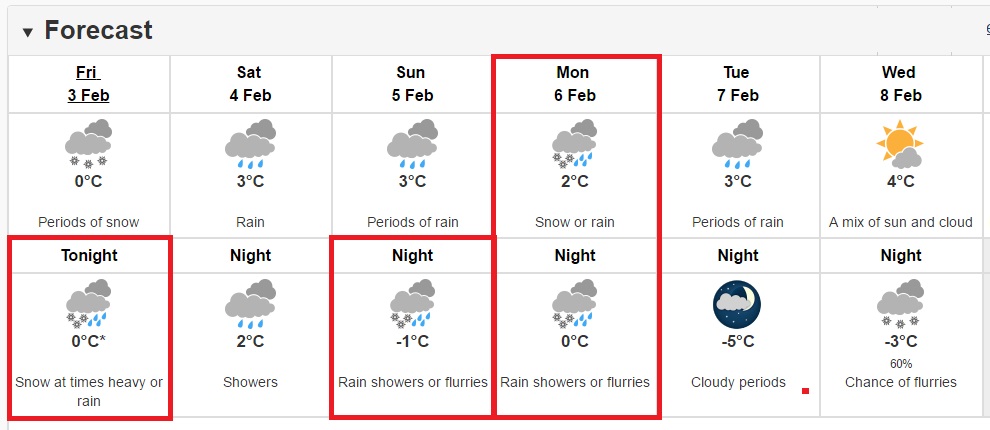The width and height of the screenshot is (990, 430).
Task: Click the Monday night flurries icon
Action: [x=574, y=304]
